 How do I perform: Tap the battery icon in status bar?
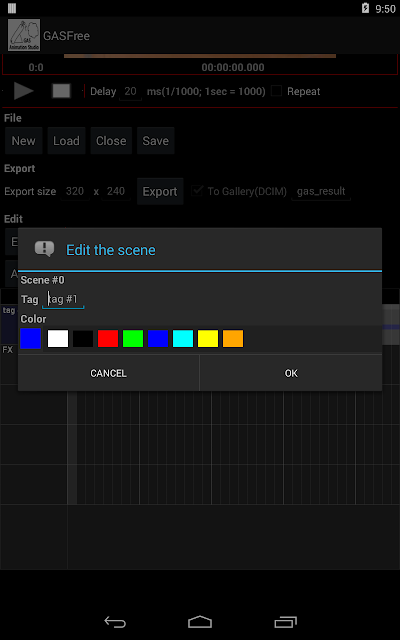[x=366, y=8]
